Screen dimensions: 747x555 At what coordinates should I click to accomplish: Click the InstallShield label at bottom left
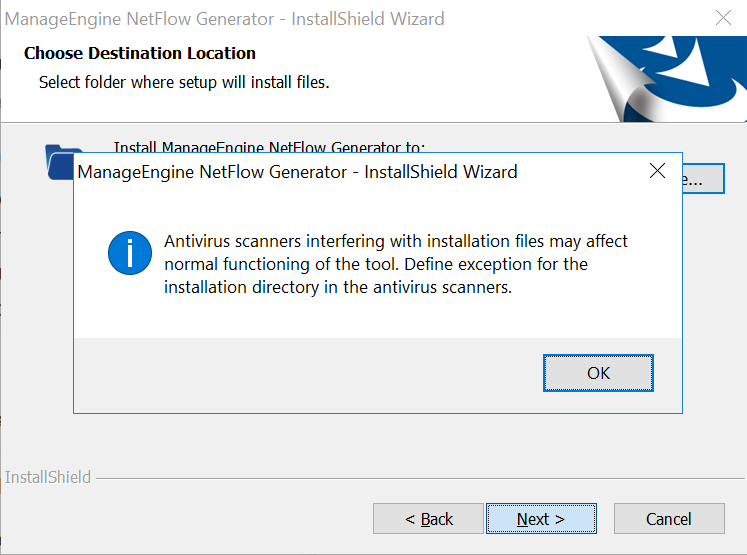(x=48, y=477)
